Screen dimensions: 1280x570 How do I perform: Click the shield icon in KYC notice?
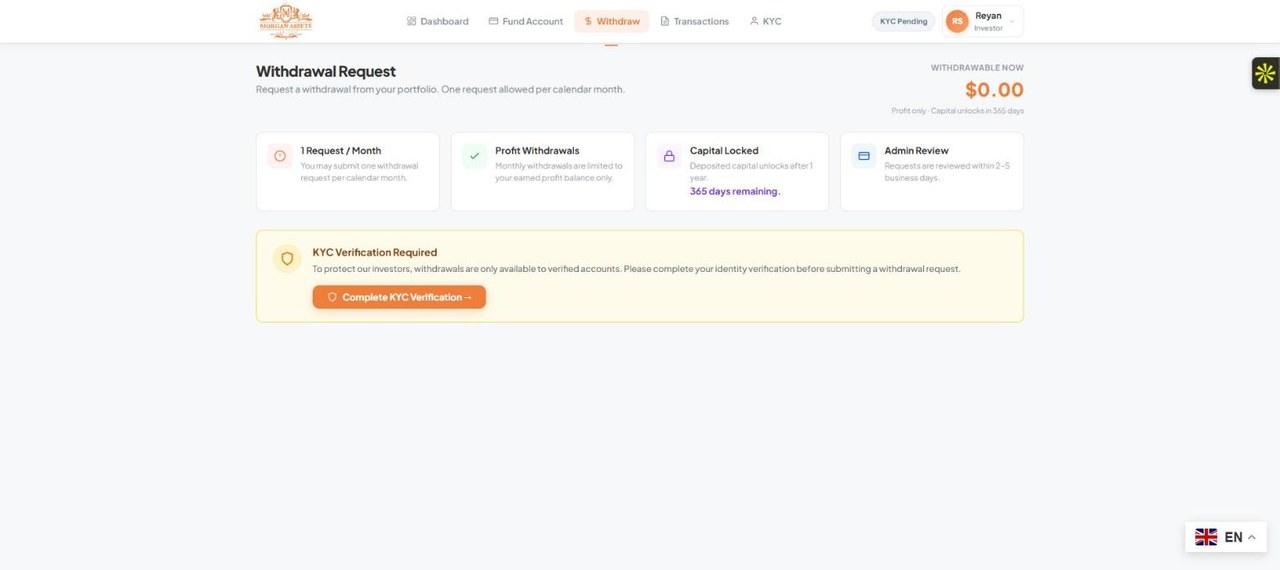(x=287, y=259)
